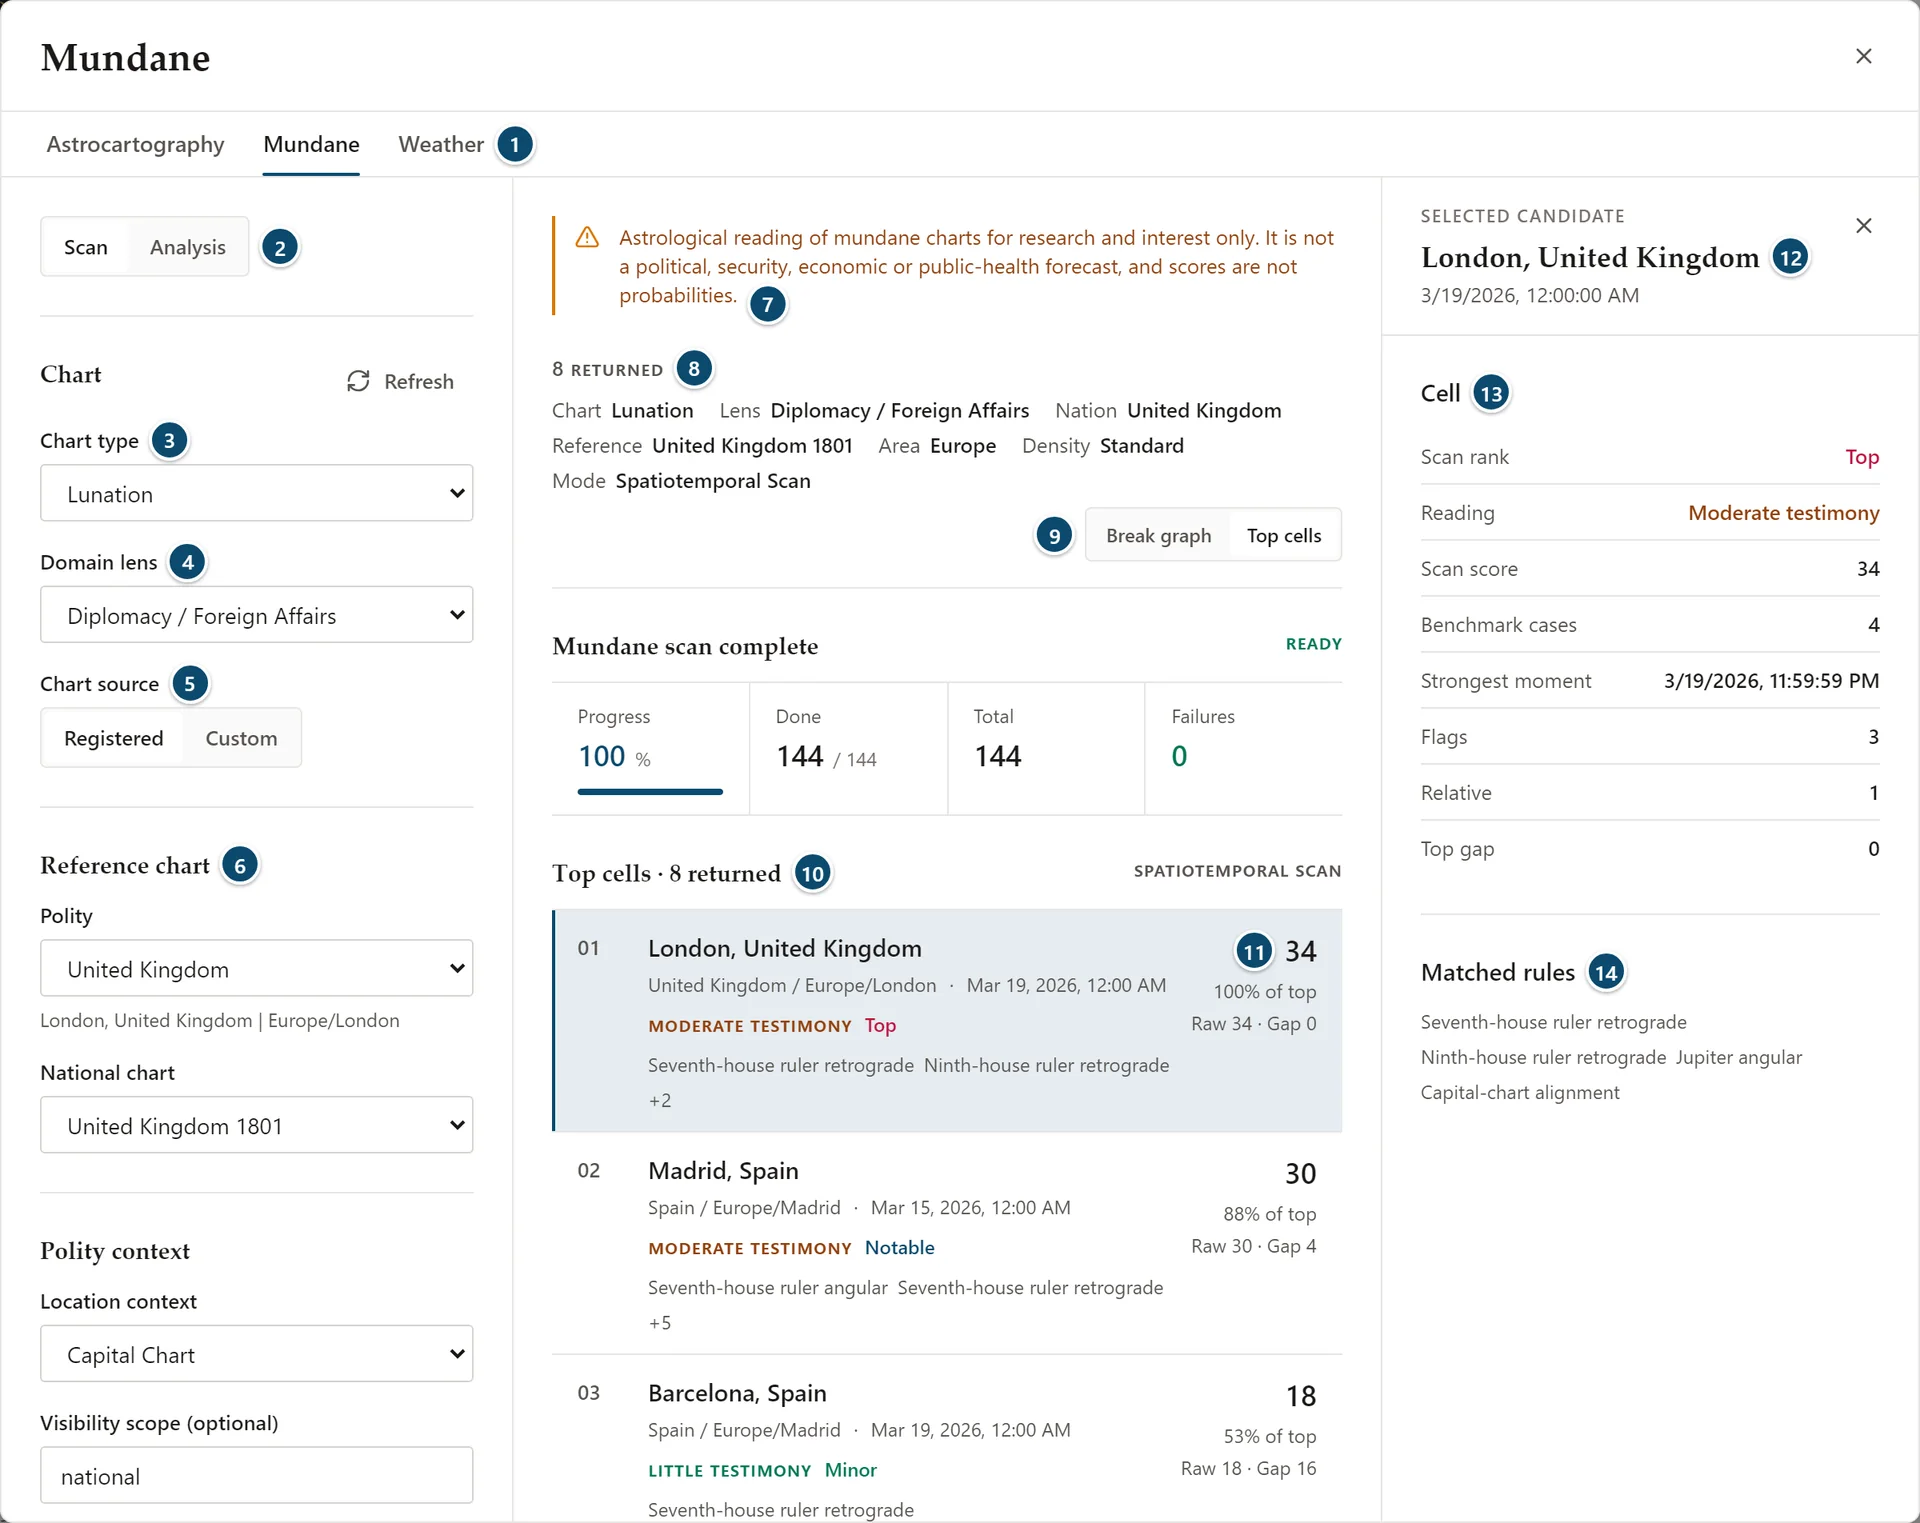
Task: Open the Chart type Lunation dropdown
Action: pyautogui.click(x=256, y=493)
